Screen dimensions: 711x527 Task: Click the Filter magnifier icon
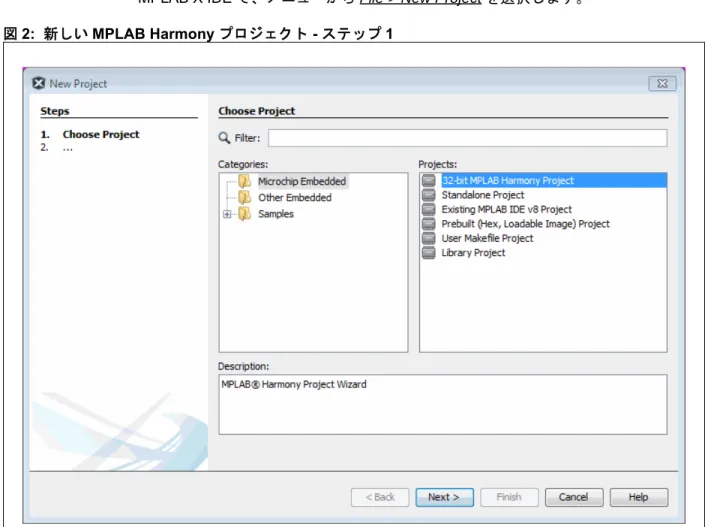(x=224, y=138)
